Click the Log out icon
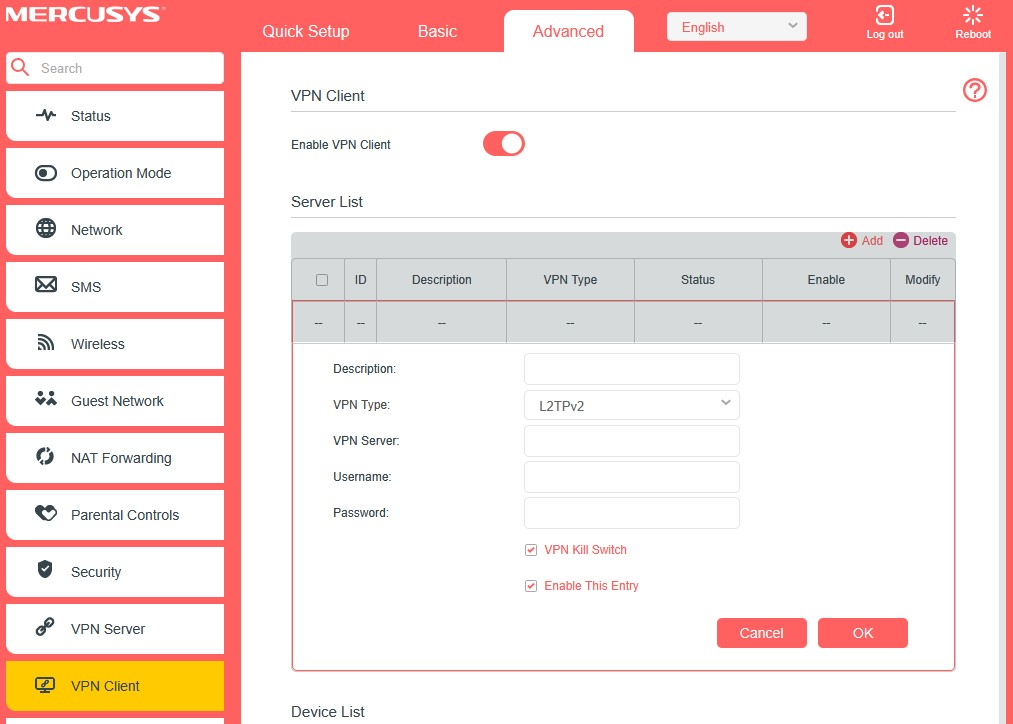1013x724 pixels. (883, 17)
